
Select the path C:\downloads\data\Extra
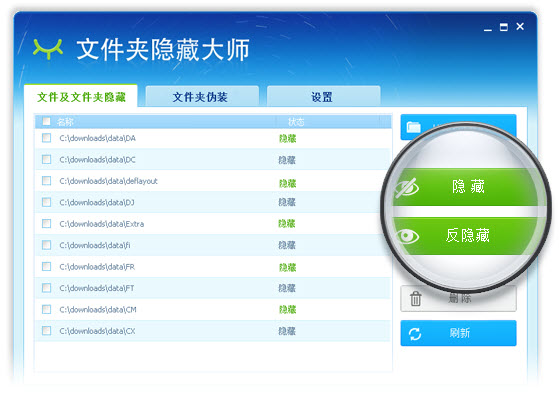tap(102, 224)
